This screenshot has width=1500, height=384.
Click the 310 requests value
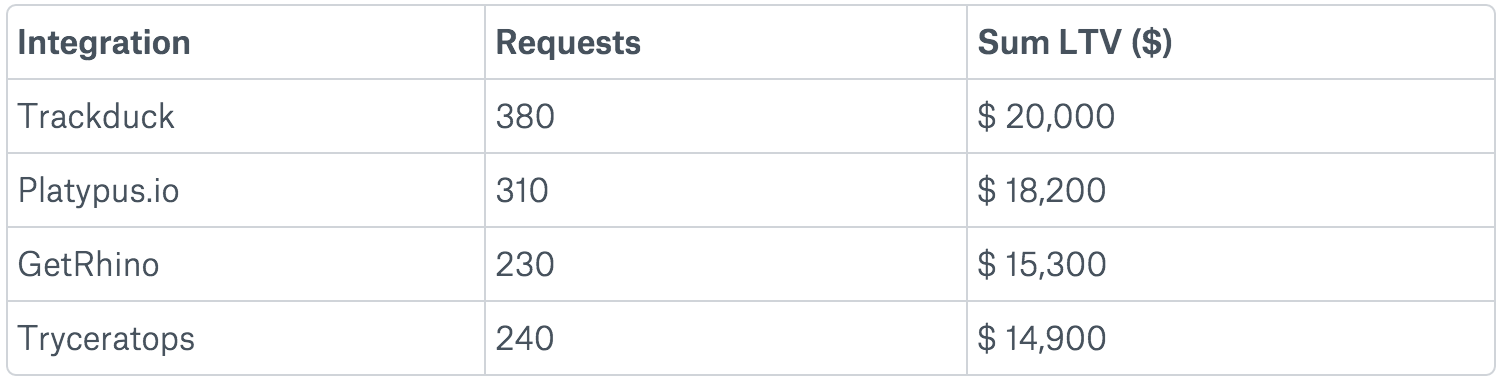pyautogui.click(x=522, y=191)
